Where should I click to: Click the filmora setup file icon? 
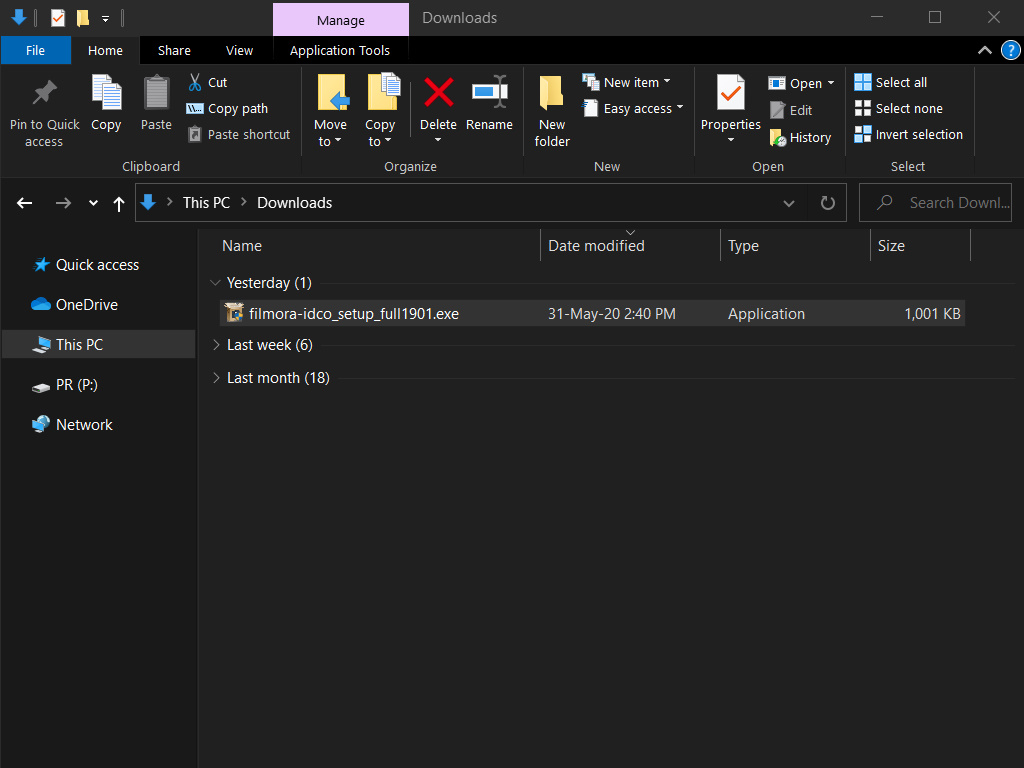coord(234,313)
